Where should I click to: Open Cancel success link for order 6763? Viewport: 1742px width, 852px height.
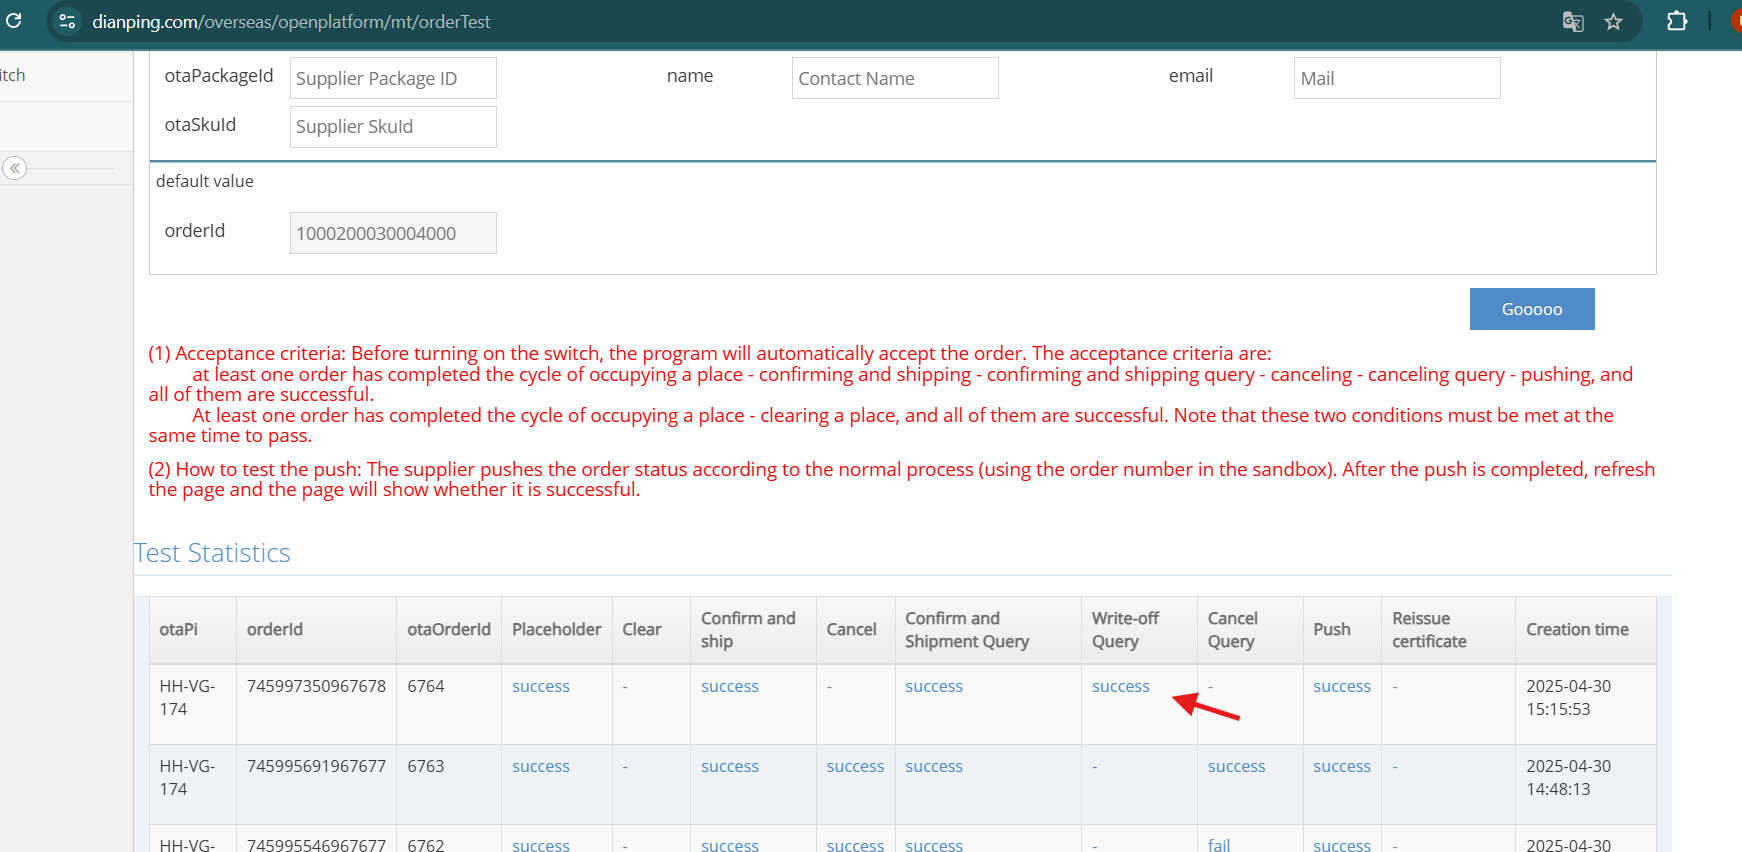click(855, 767)
